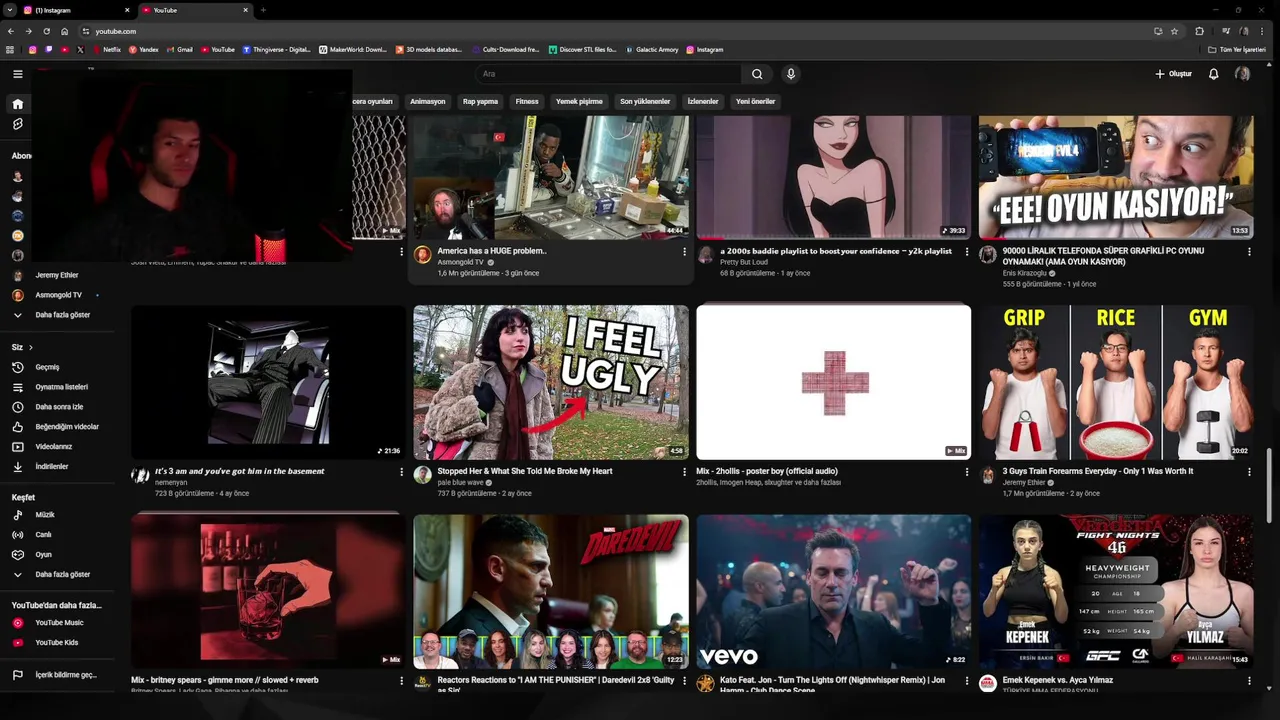Open options menu for America has a HUGE problem
Viewport: 1280px width, 720px height.
(685, 252)
